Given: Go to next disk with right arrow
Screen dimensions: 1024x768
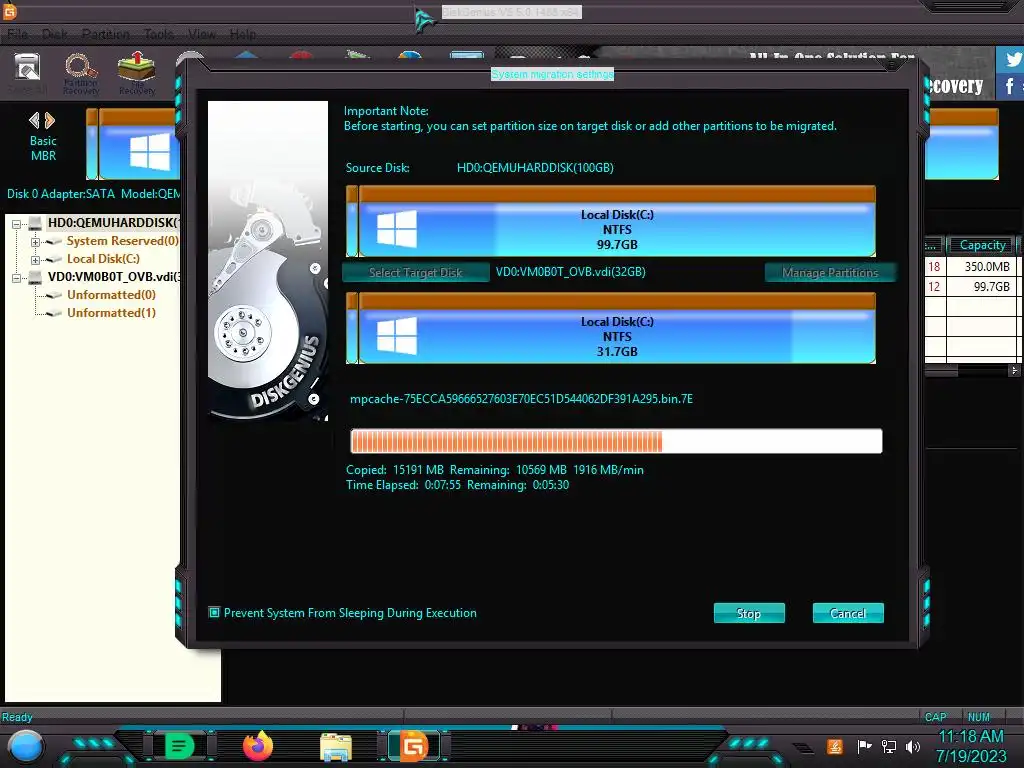Looking at the screenshot, I should tap(50, 120).
